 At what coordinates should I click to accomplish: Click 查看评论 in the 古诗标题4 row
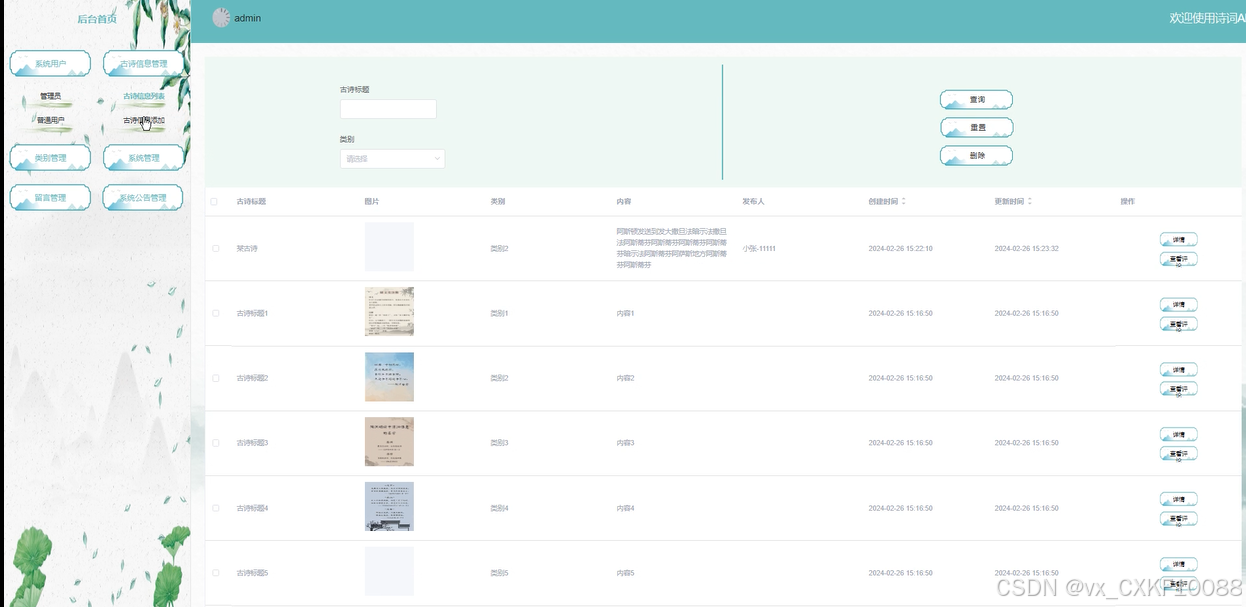click(x=1179, y=519)
